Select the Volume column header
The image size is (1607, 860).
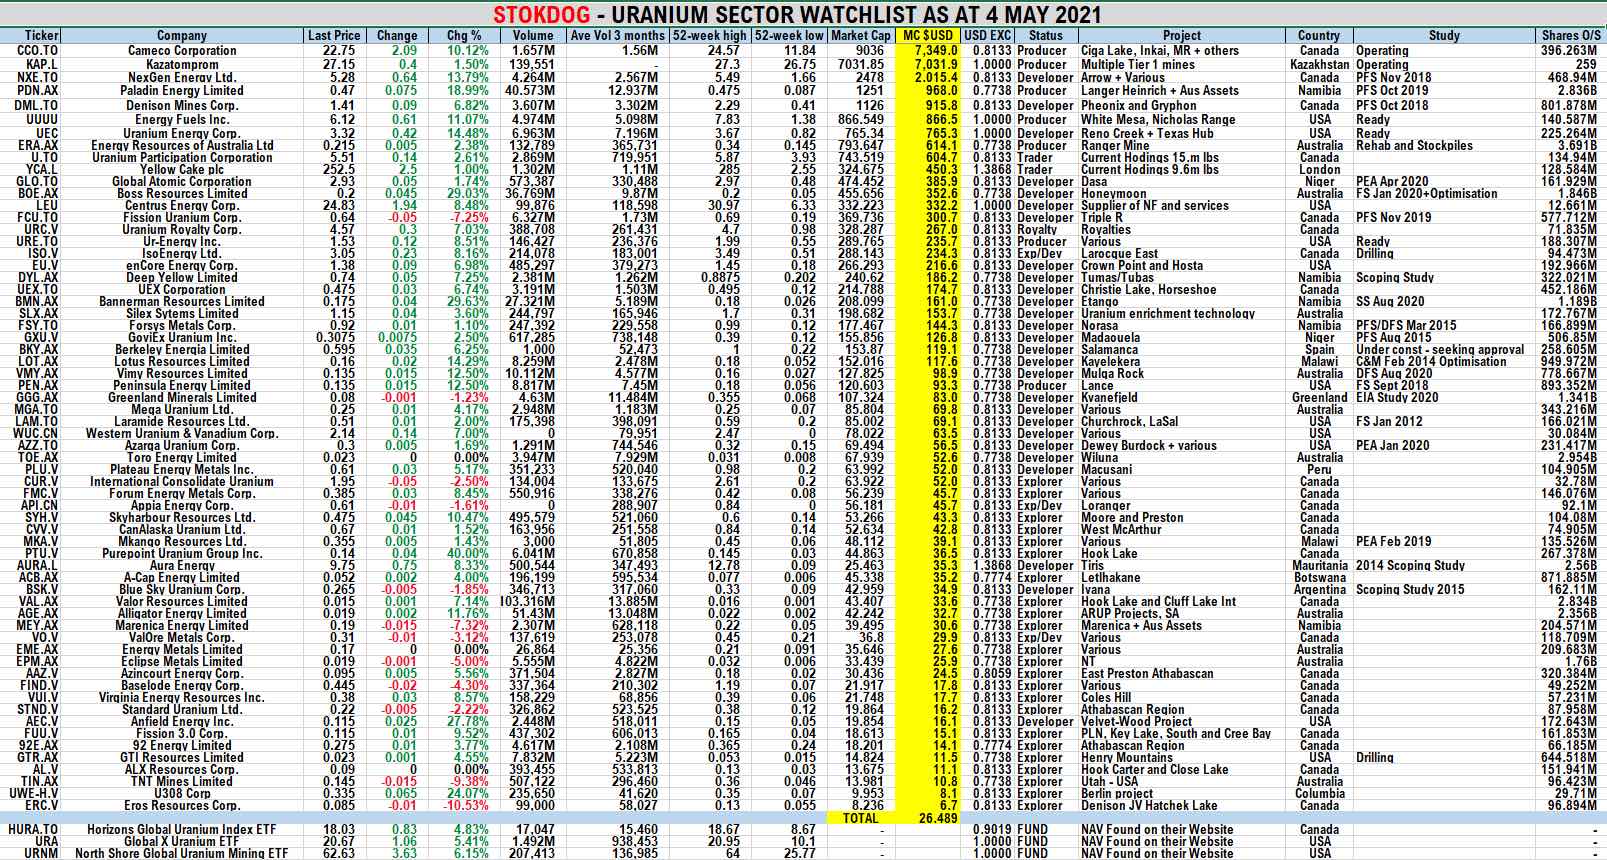pyautogui.click(x=533, y=35)
